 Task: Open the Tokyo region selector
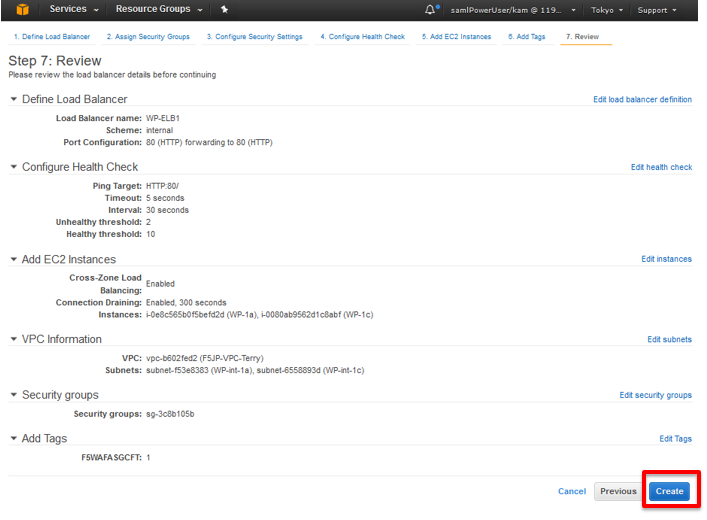click(x=606, y=10)
